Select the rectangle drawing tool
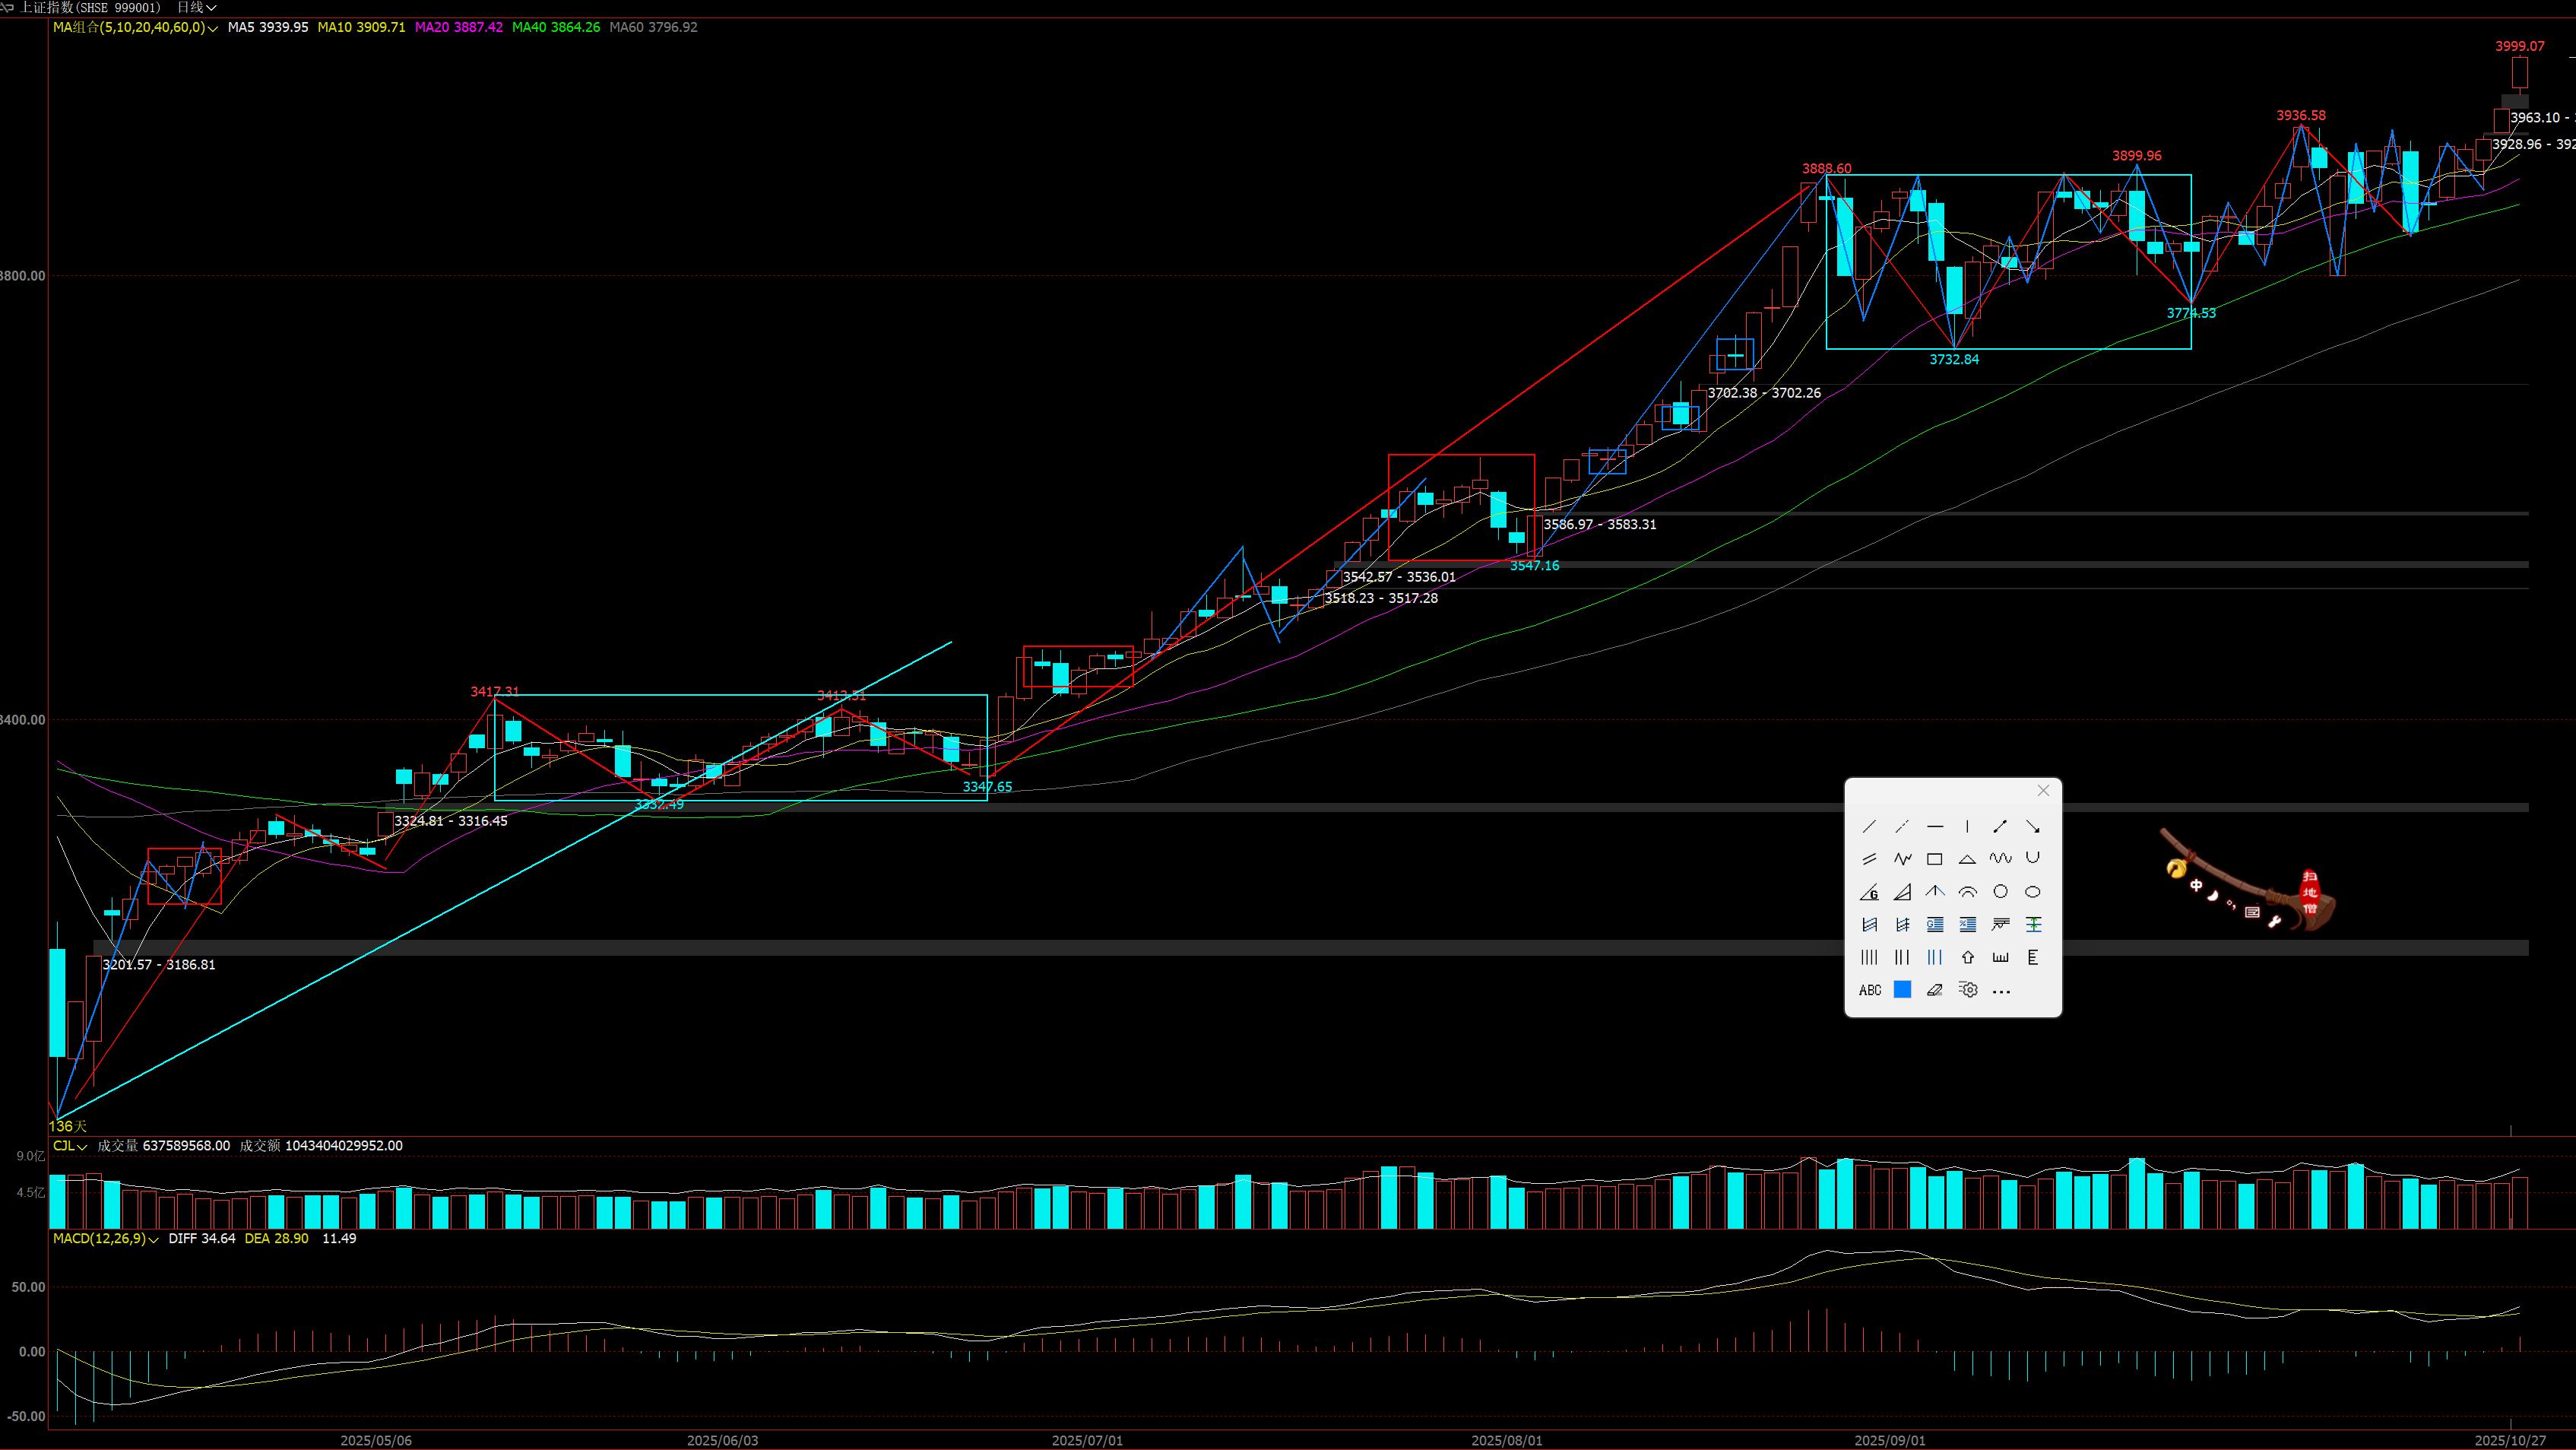The width and height of the screenshot is (2576, 1450). [x=1934, y=859]
